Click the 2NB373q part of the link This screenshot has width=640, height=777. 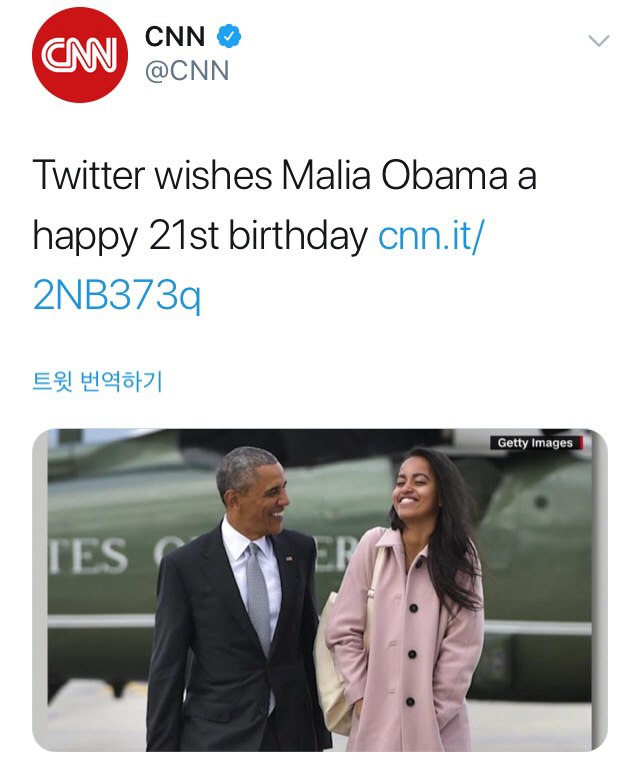pos(116,297)
